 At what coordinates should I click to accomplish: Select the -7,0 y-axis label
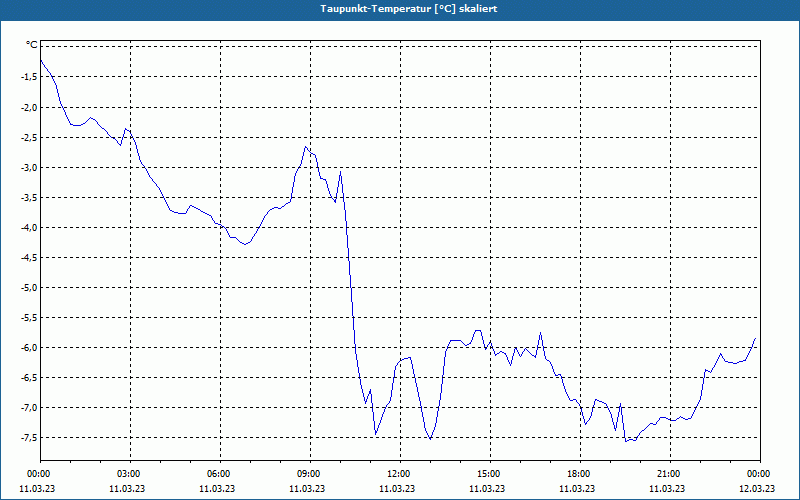pyautogui.click(x=29, y=408)
